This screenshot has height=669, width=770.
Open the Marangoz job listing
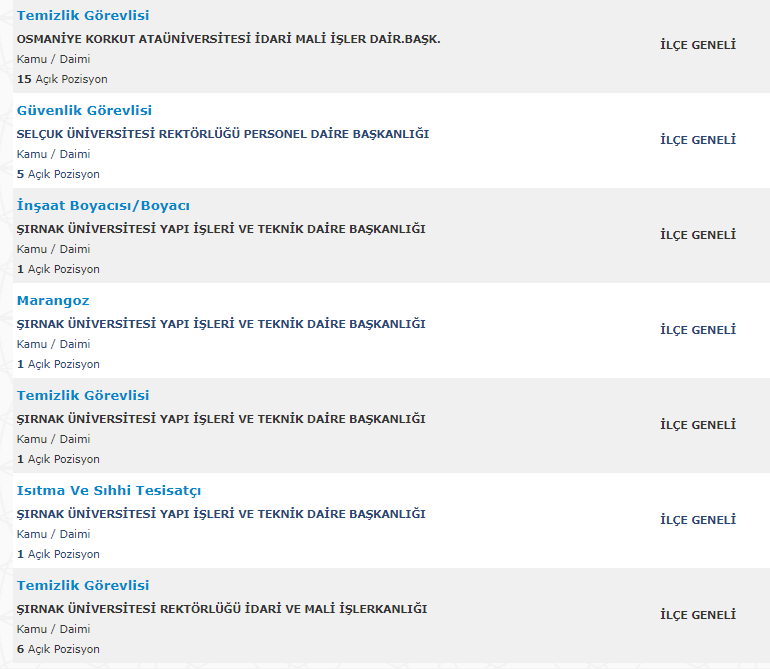point(53,301)
